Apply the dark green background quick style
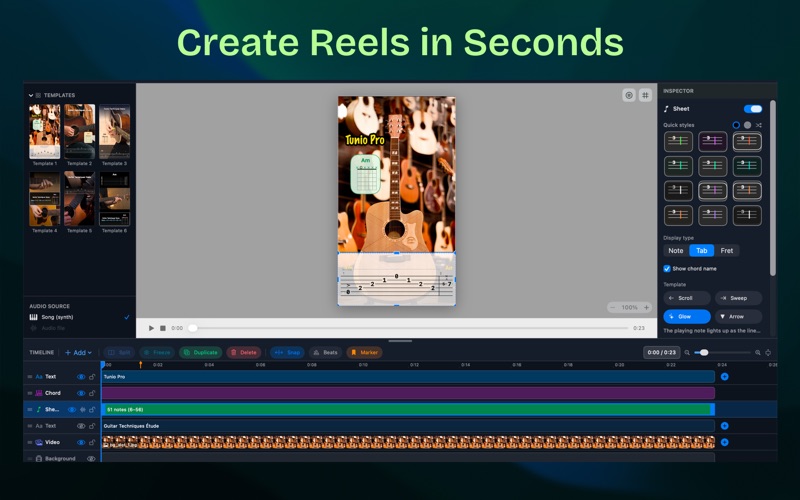 (x=747, y=166)
